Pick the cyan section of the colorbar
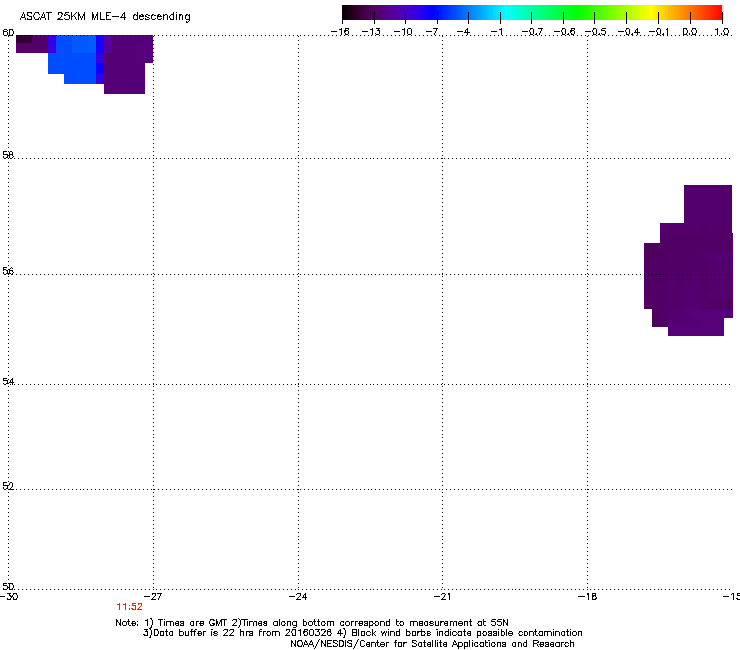Screen dimensions: 740x650 tap(507, 13)
